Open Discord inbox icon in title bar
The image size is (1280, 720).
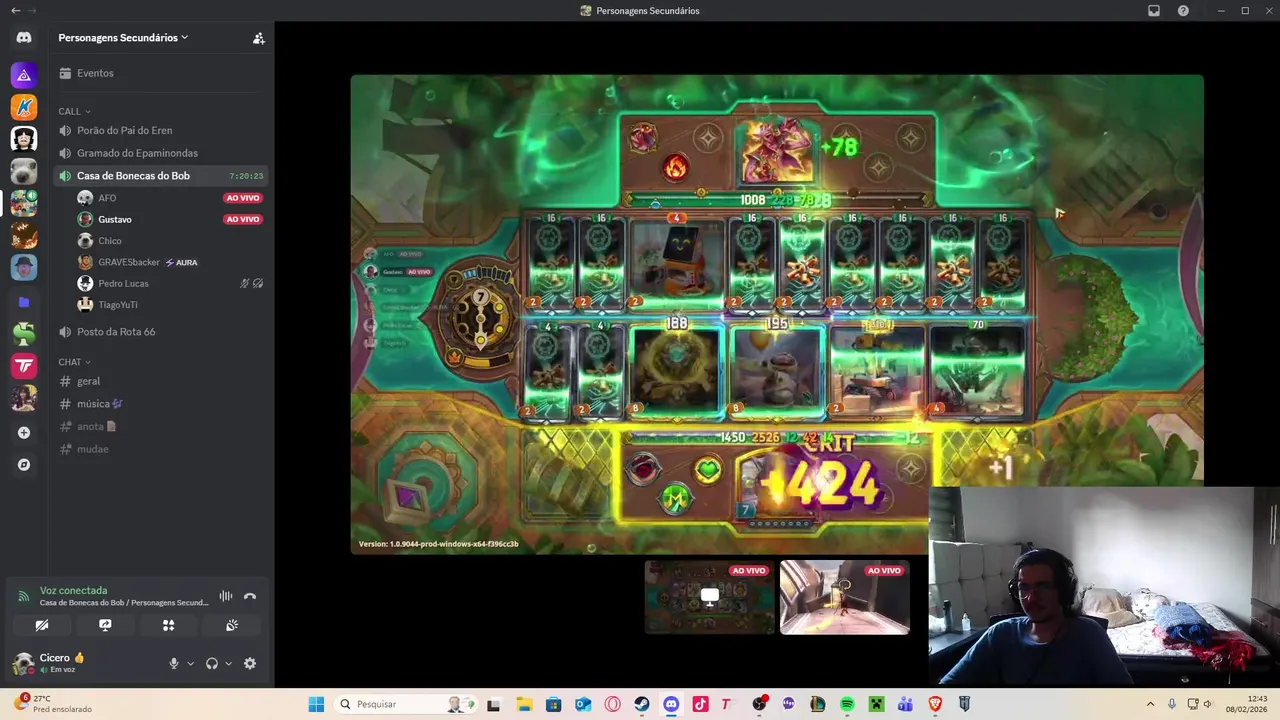pos(1154,10)
